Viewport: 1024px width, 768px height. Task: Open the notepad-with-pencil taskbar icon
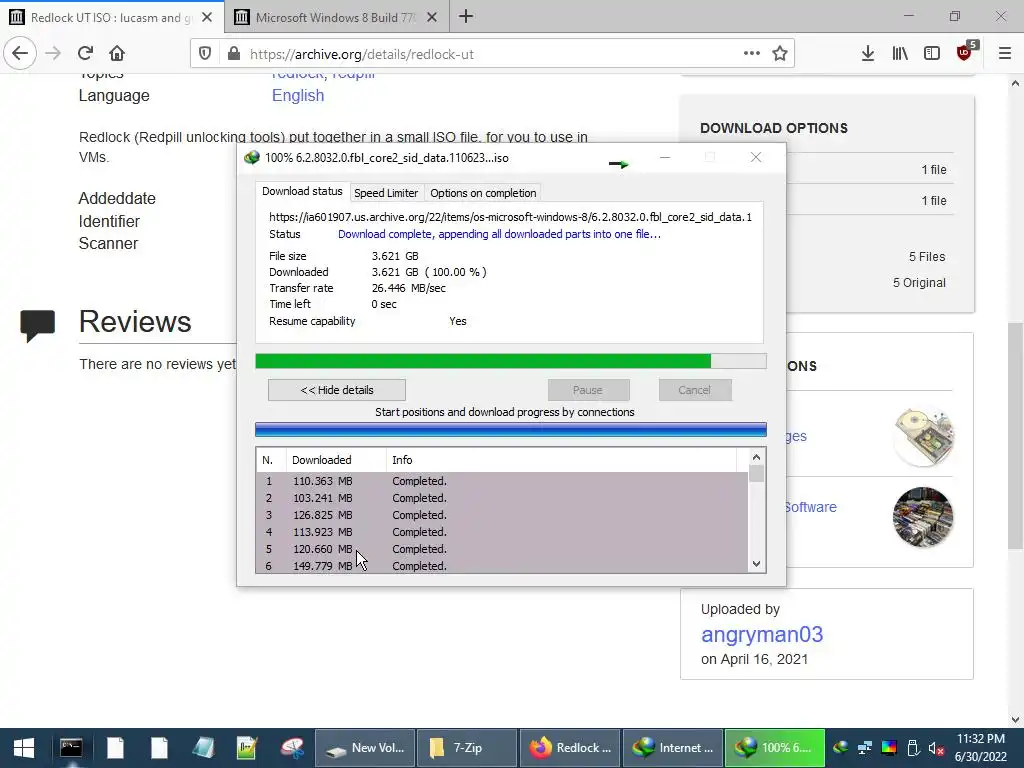coord(247,748)
